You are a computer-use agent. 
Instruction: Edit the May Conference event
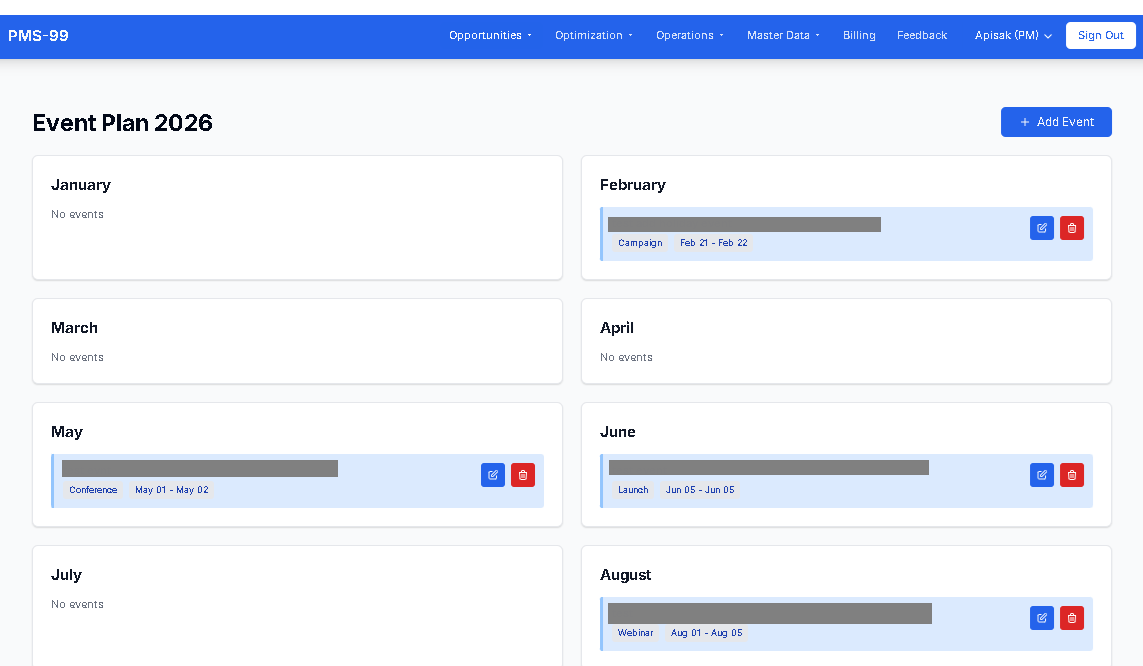(x=492, y=475)
